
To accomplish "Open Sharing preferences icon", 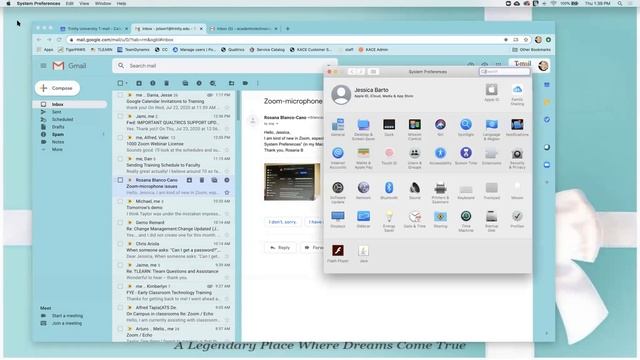I will pyautogui.click(x=440, y=216).
